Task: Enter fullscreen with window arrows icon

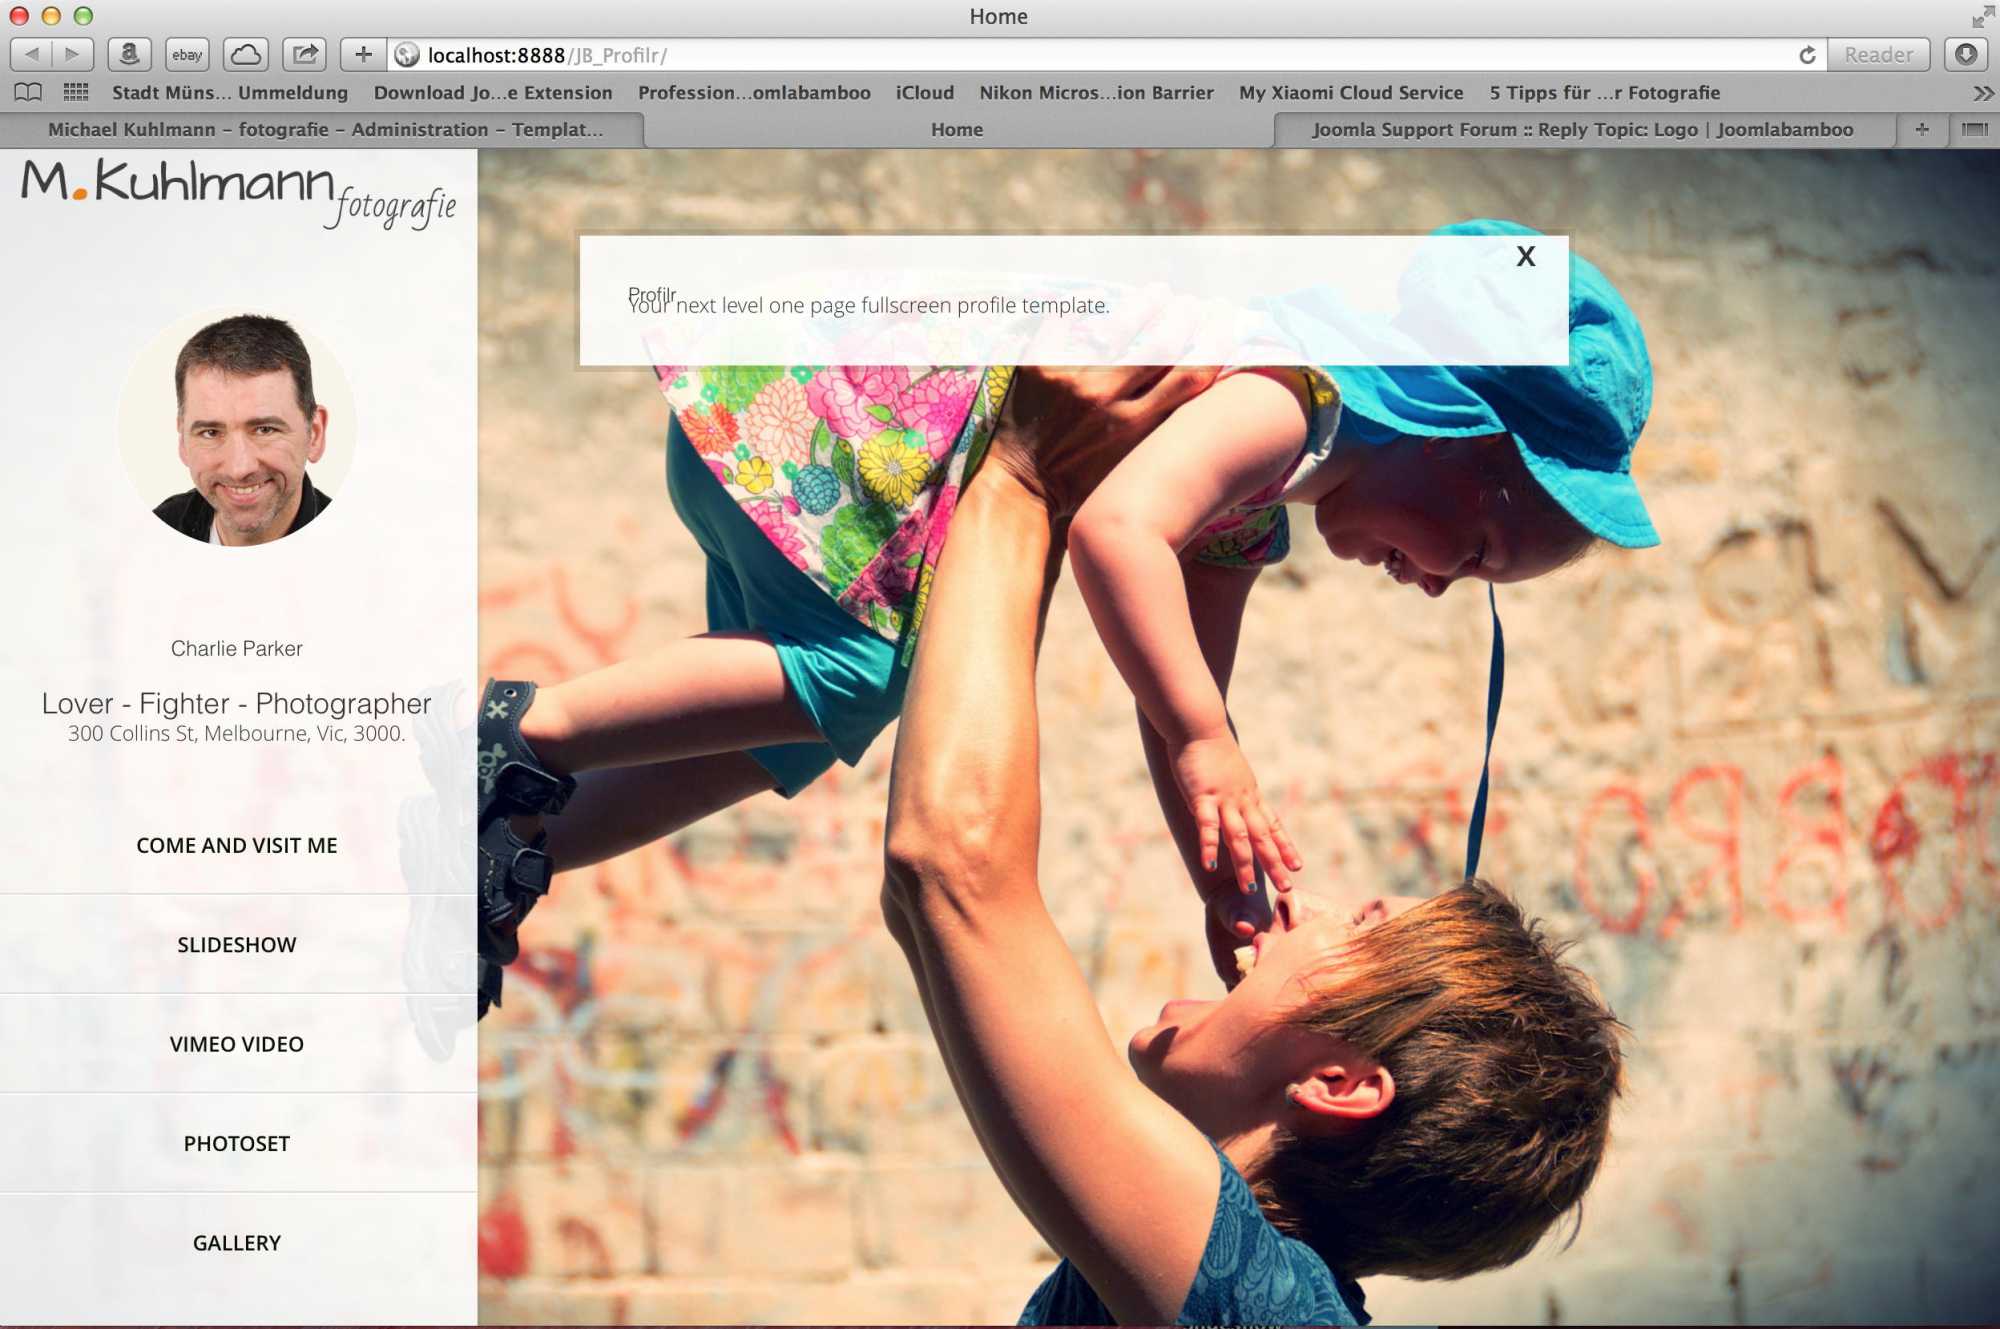Action: pyautogui.click(x=1982, y=16)
